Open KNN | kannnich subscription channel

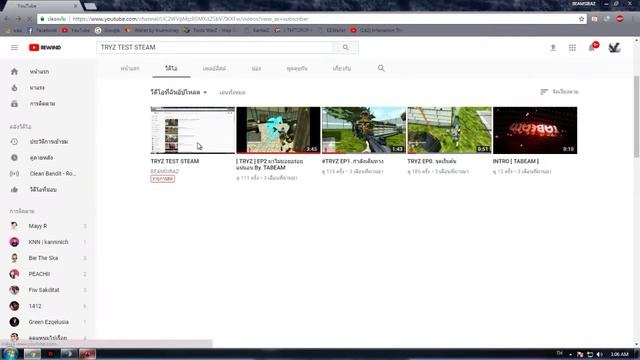pos(48,242)
